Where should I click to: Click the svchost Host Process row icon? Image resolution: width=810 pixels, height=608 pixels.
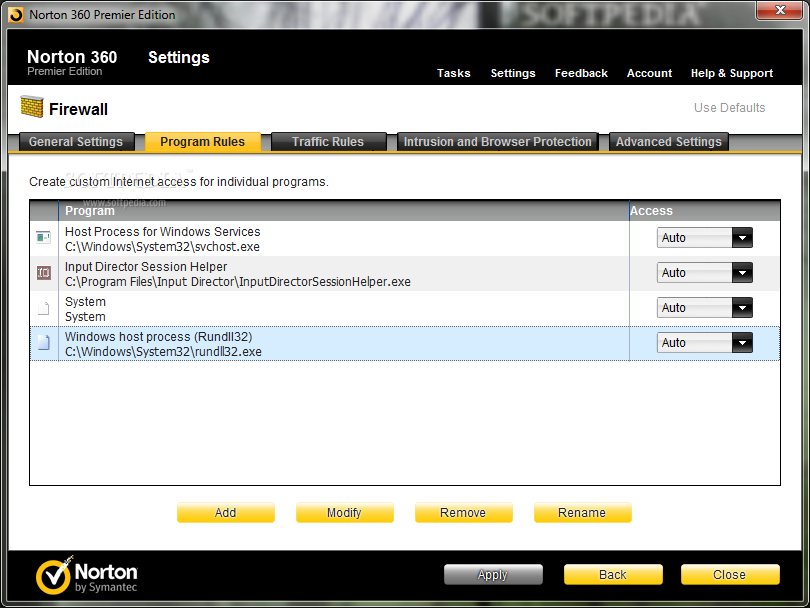[43, 238]
